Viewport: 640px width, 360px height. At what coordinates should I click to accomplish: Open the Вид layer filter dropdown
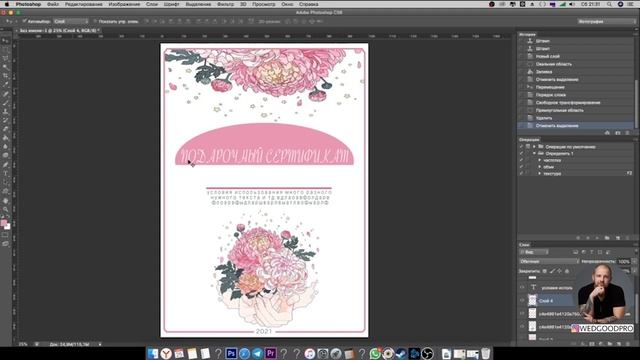(534, 252)
